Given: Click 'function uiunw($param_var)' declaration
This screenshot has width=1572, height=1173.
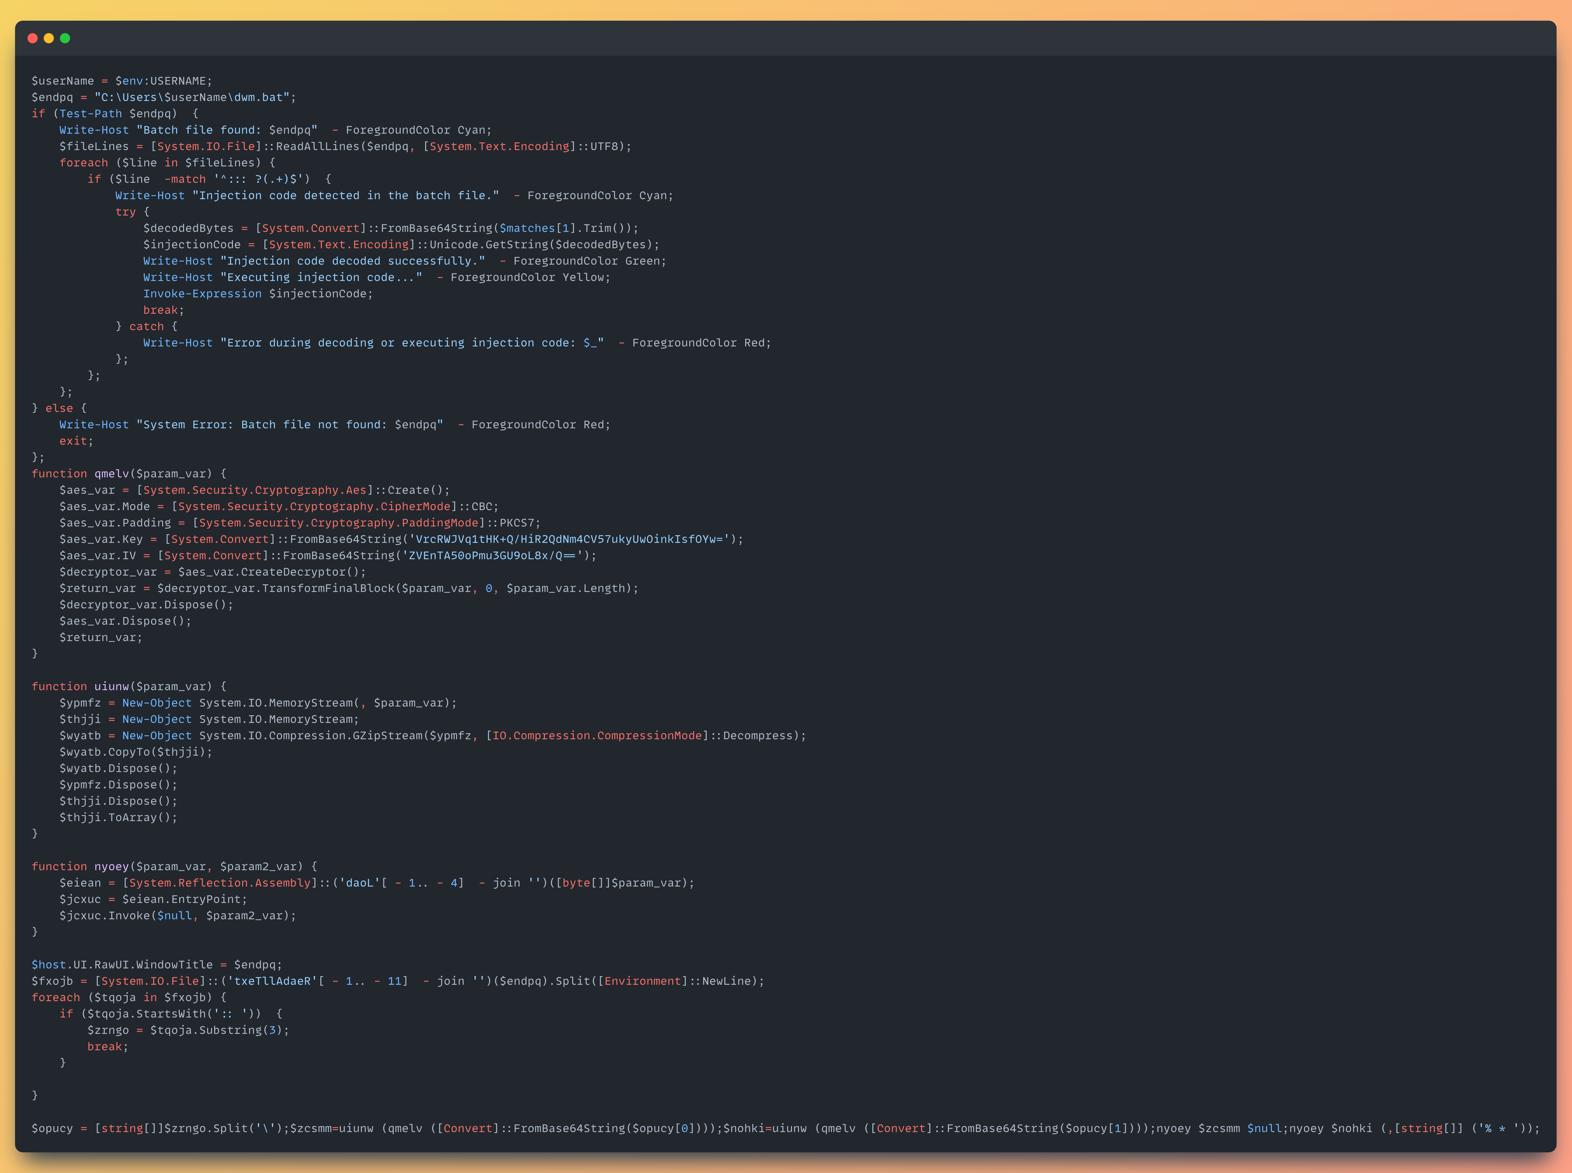Looking at the screenshot, I should 129,687.
